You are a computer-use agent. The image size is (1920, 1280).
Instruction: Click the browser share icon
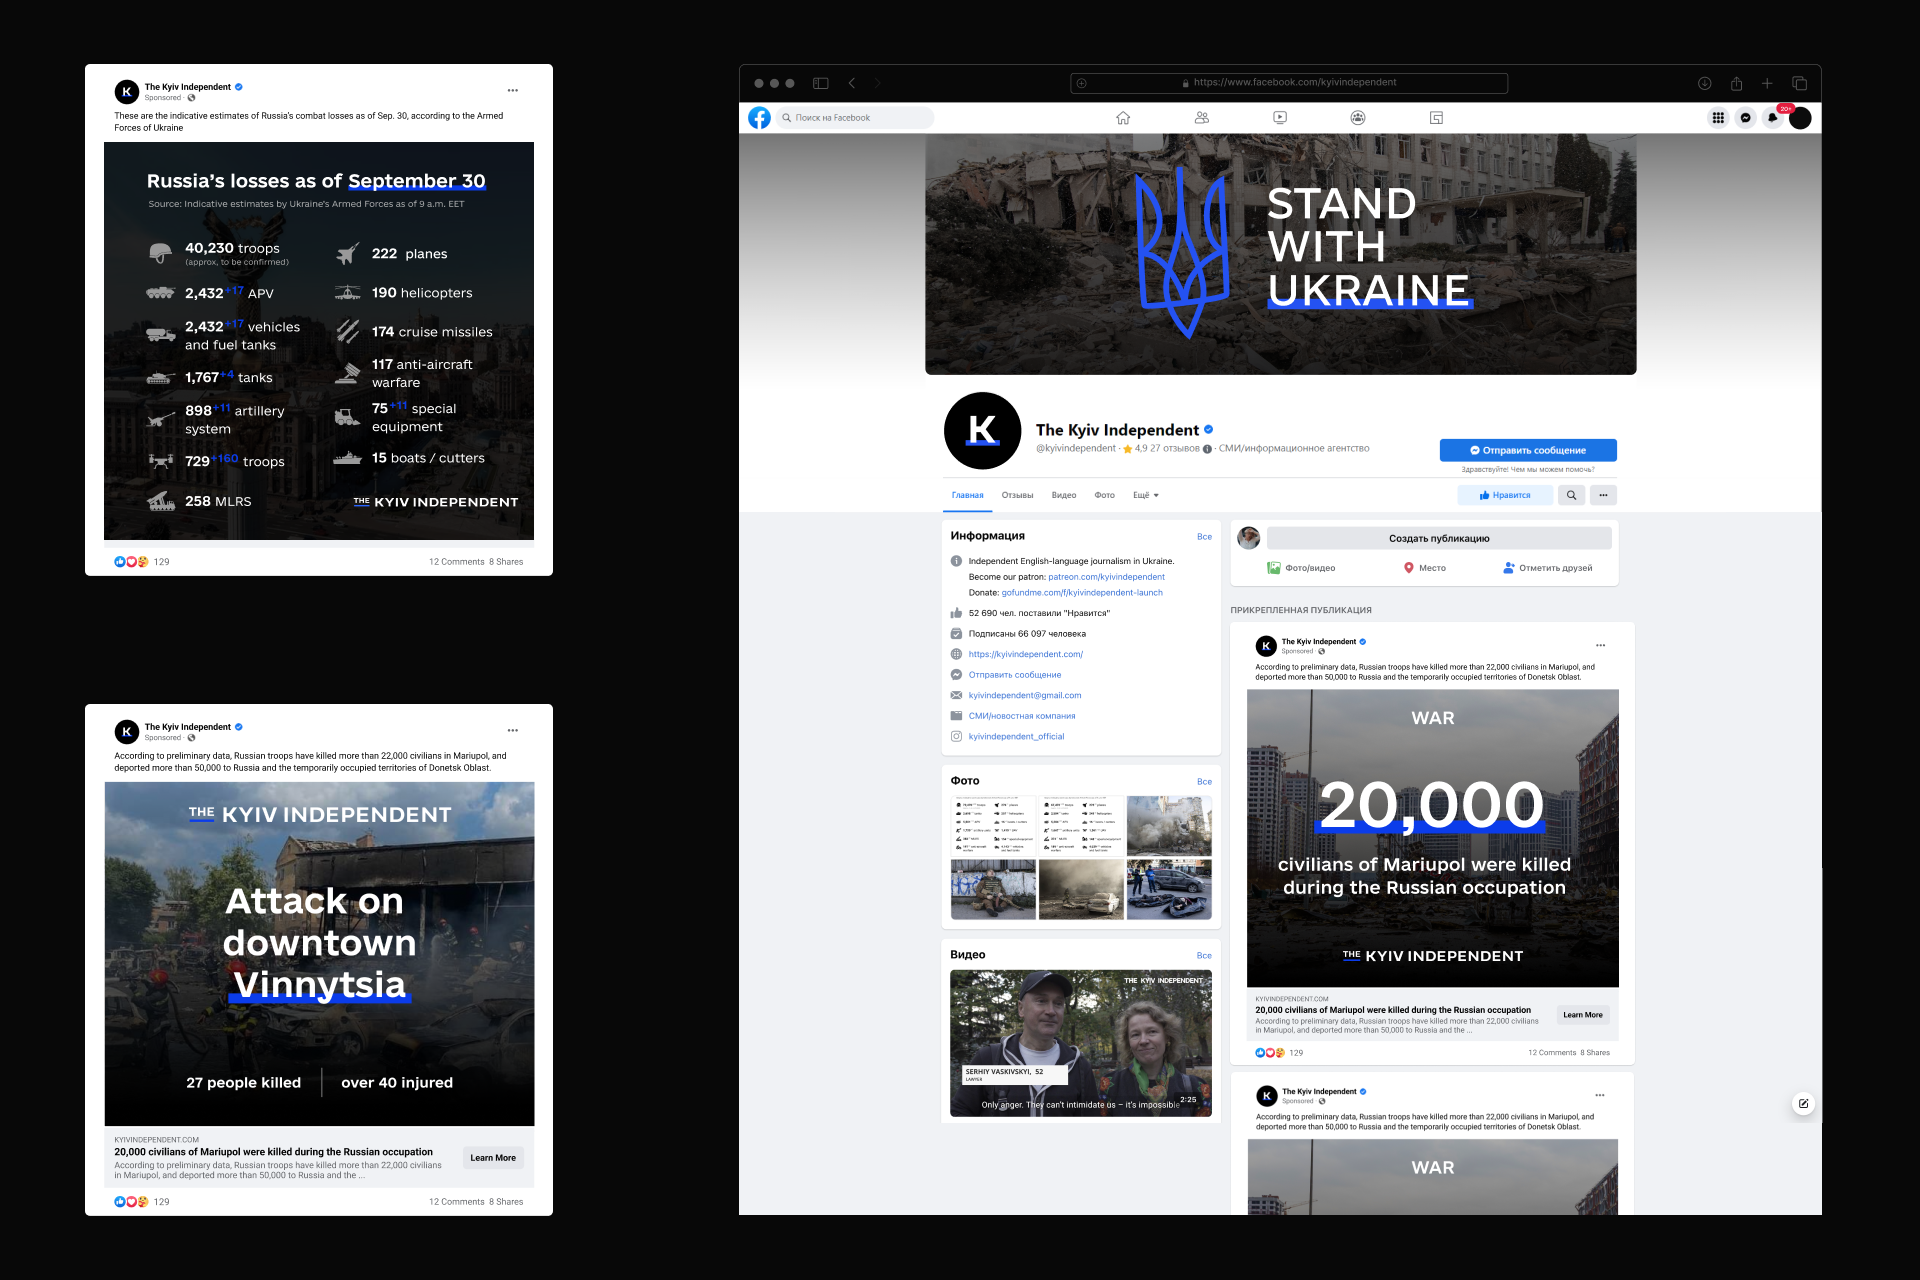1736,83
